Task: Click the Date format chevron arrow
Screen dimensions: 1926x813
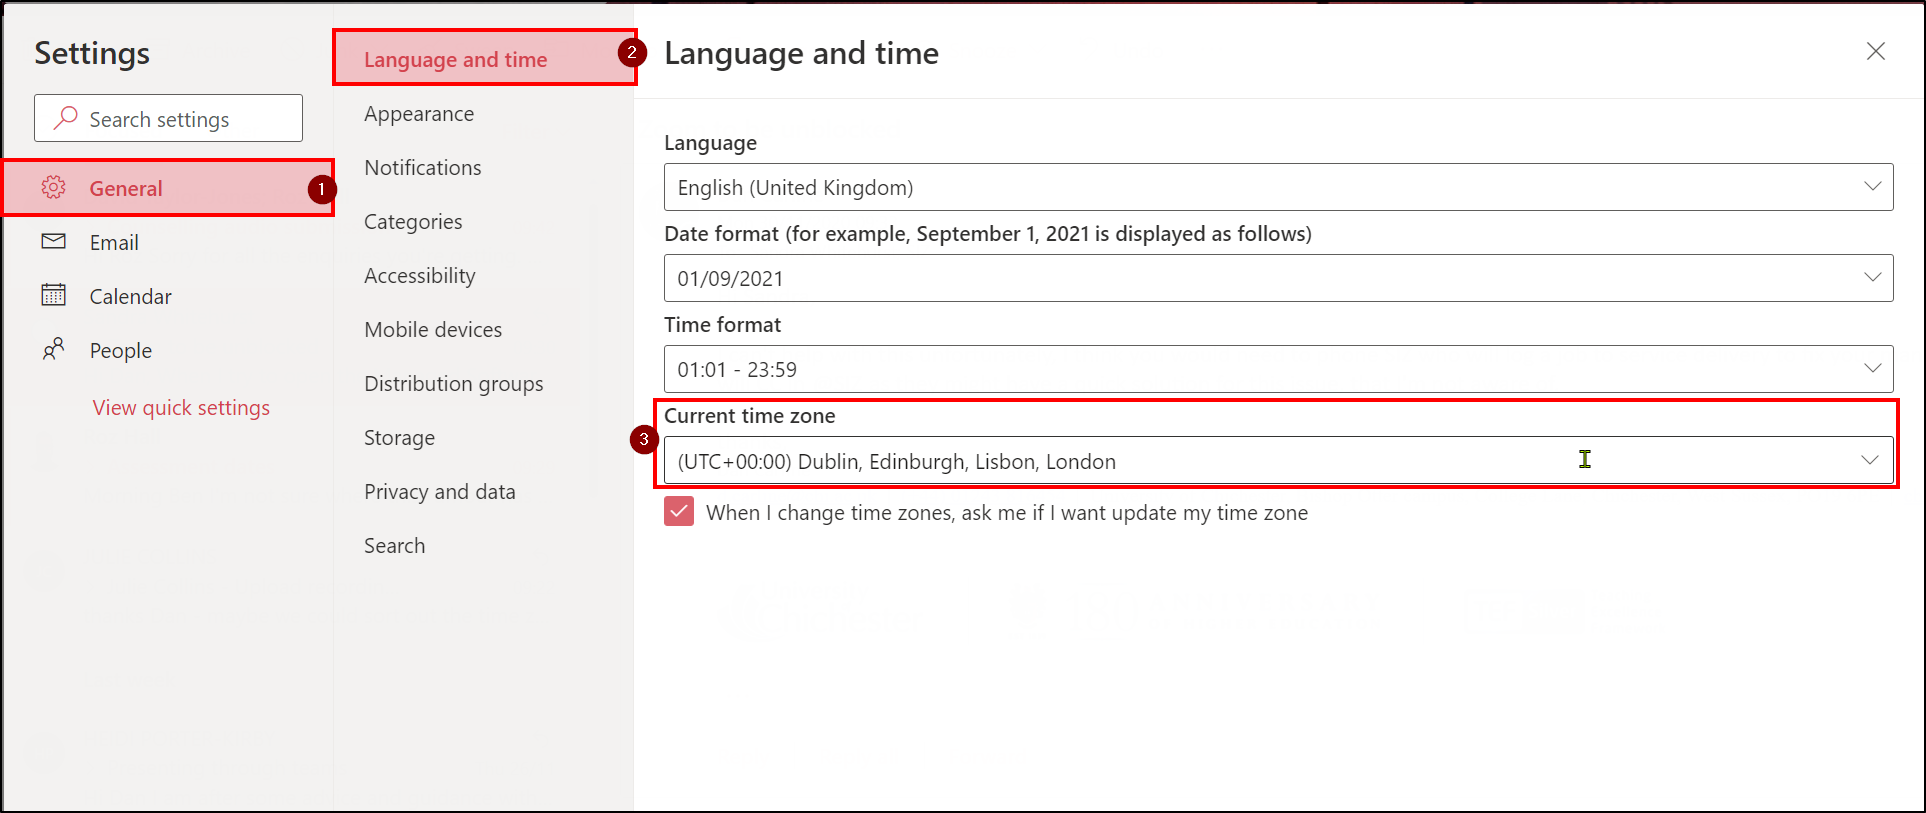Action: click(x=1872, y=278)
